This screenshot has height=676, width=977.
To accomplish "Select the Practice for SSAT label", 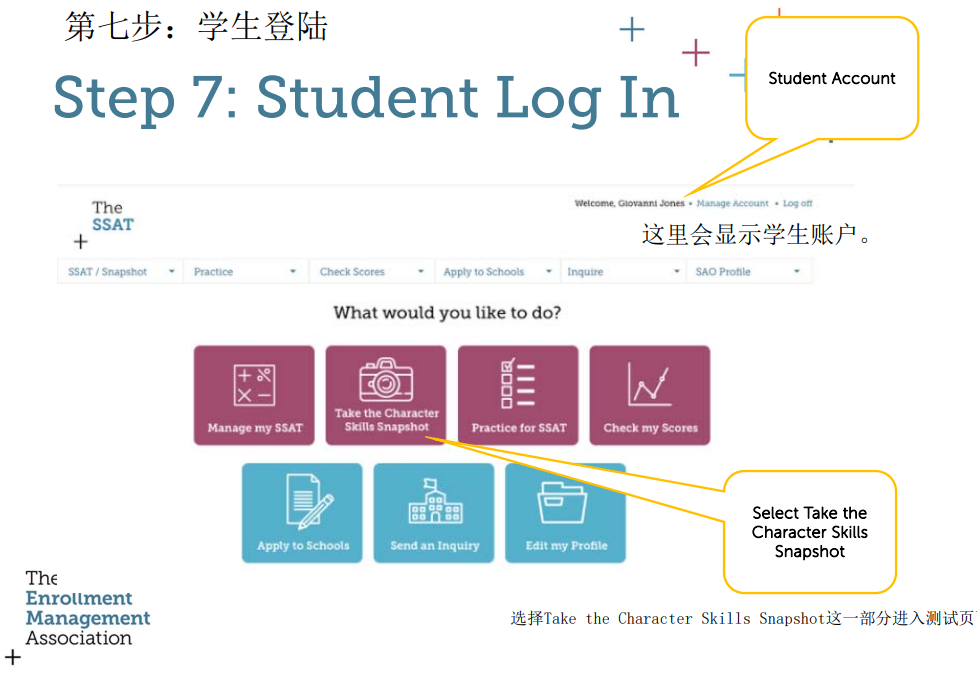I will [x=518, y=428].
